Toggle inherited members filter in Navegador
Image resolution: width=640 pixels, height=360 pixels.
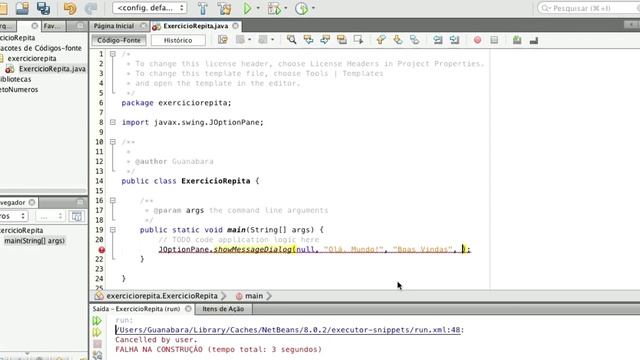point(76,216)
